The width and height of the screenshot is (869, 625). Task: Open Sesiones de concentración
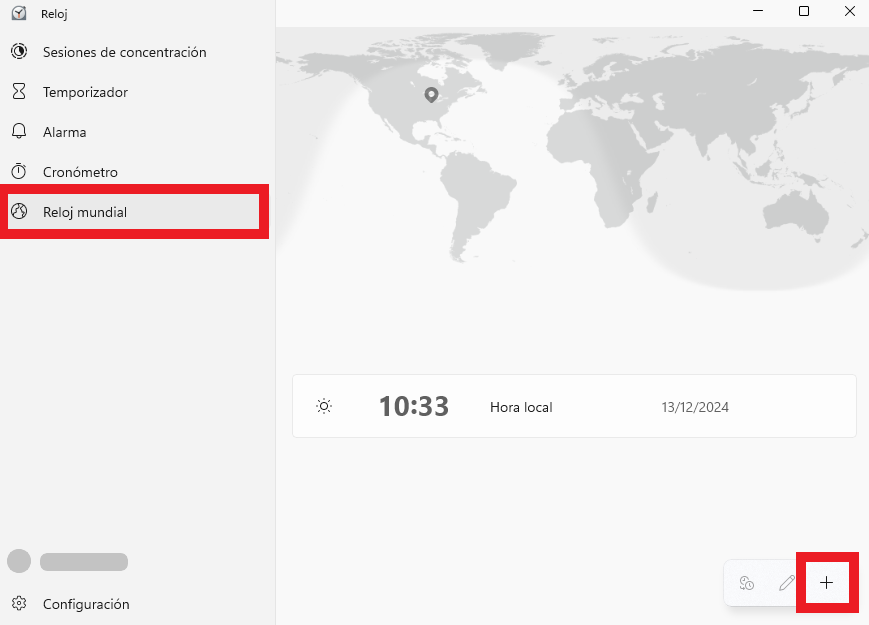click(x=124, y=52)
